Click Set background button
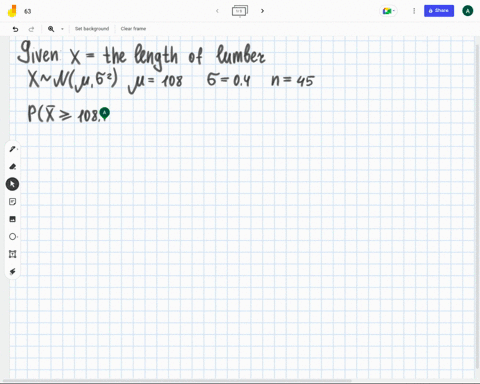 92,29
